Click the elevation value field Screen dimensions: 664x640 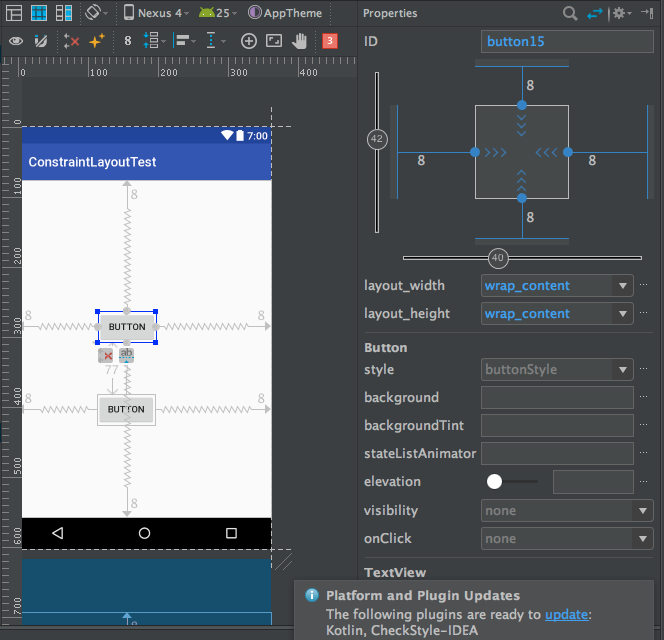[593, 482]
